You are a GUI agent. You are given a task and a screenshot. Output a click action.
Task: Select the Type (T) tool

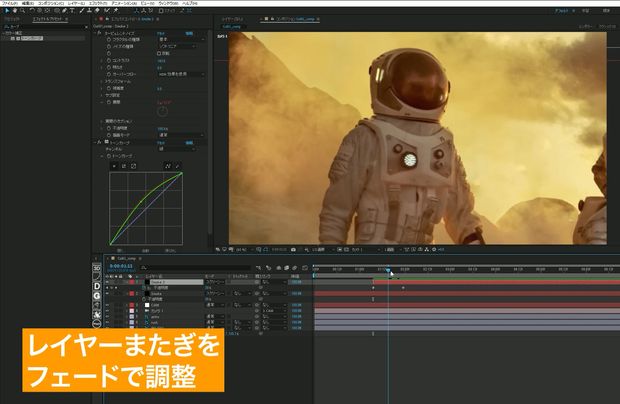[72, 11]
